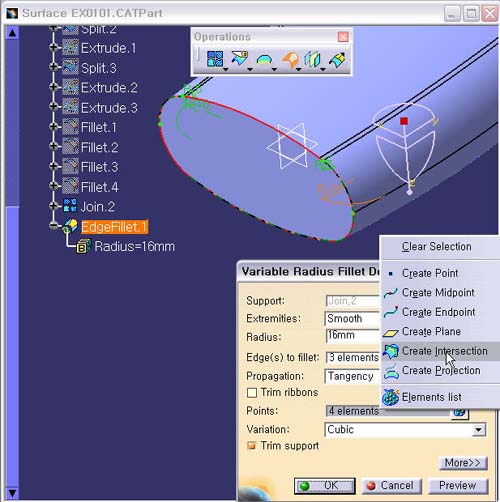The width and height of the screenshot is (500, 502).
Task: Close the Operations toolbar
Action: [343, 36]
